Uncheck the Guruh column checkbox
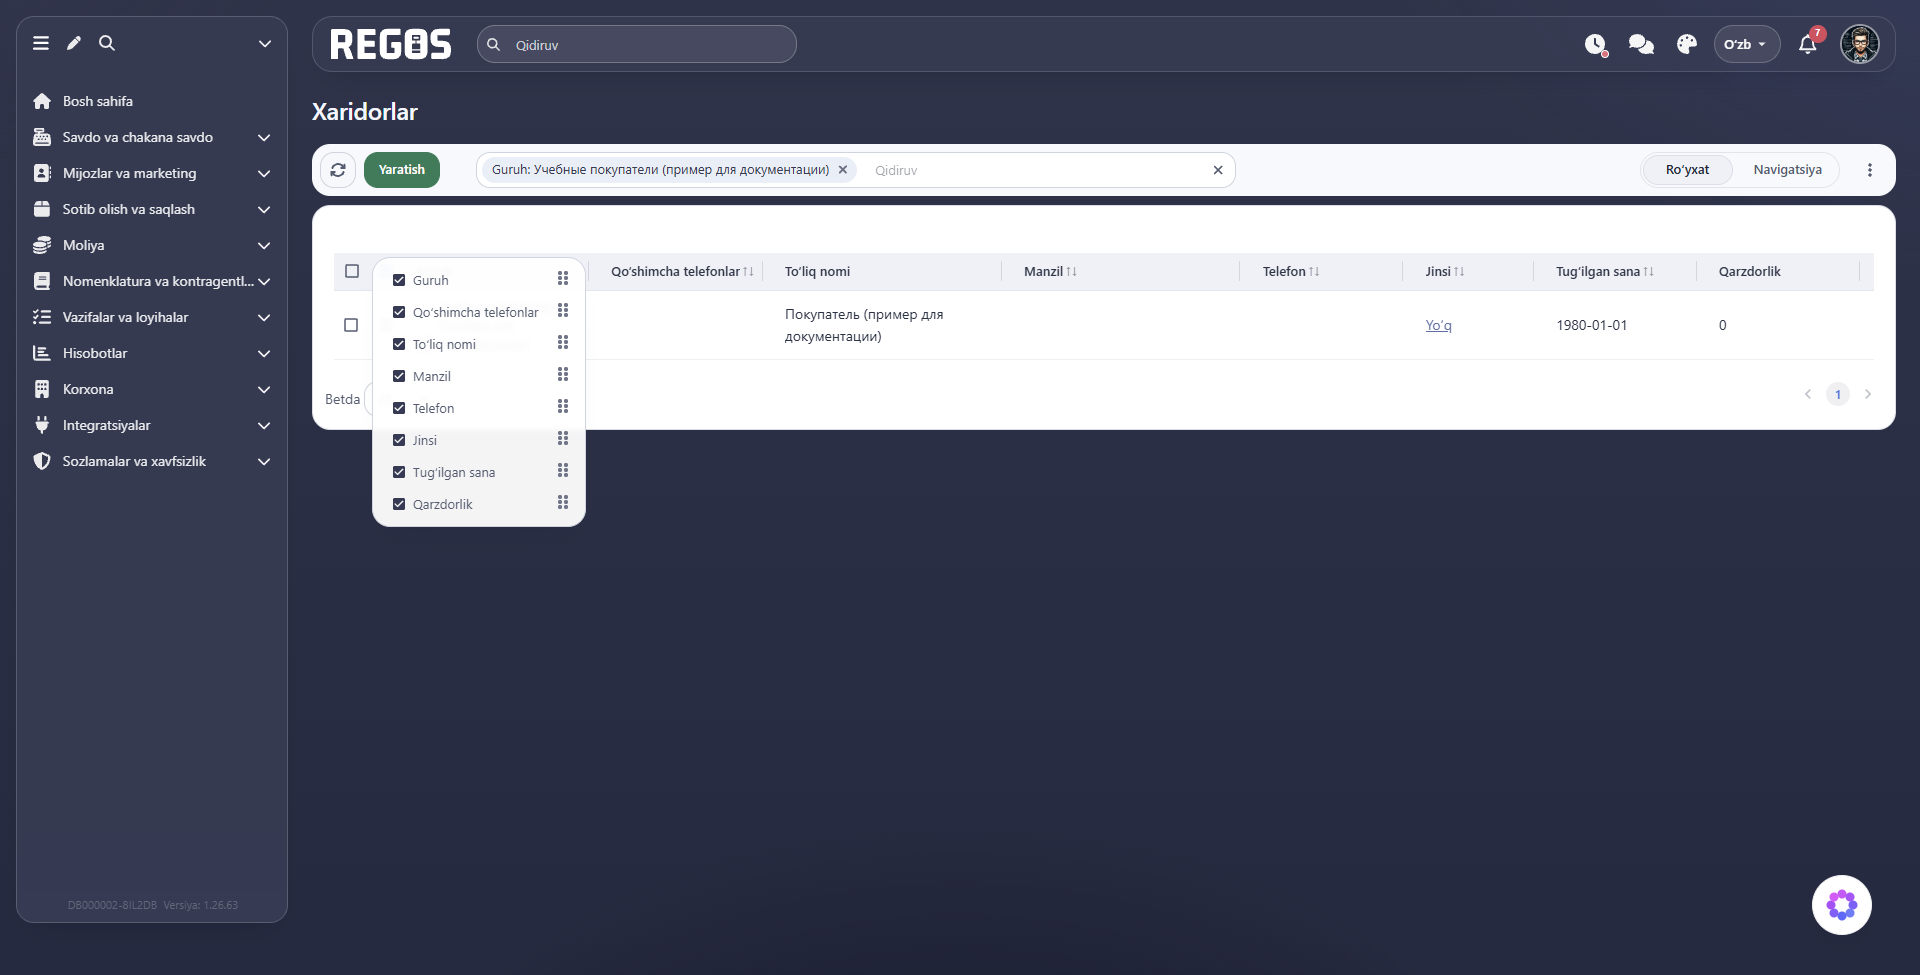 [x=399, y=280]
